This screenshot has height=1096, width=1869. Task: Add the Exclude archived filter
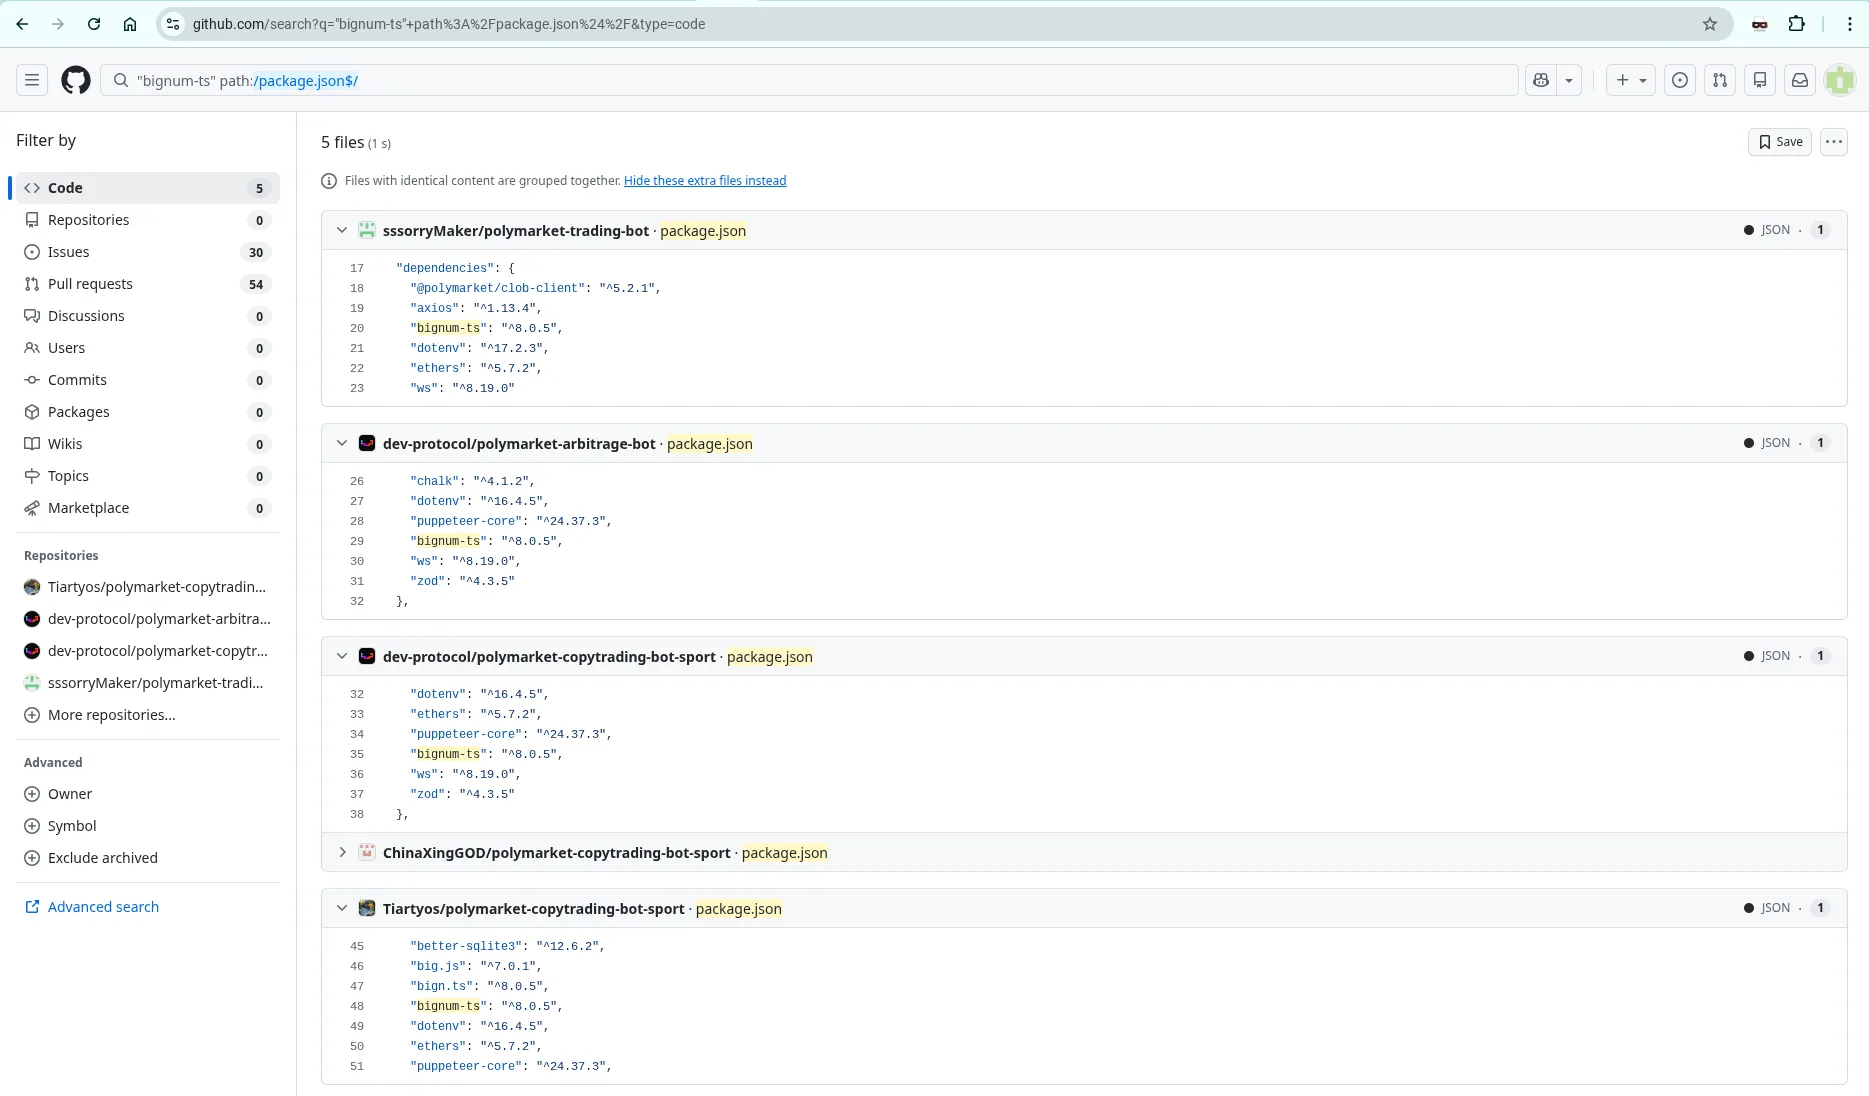102,858
